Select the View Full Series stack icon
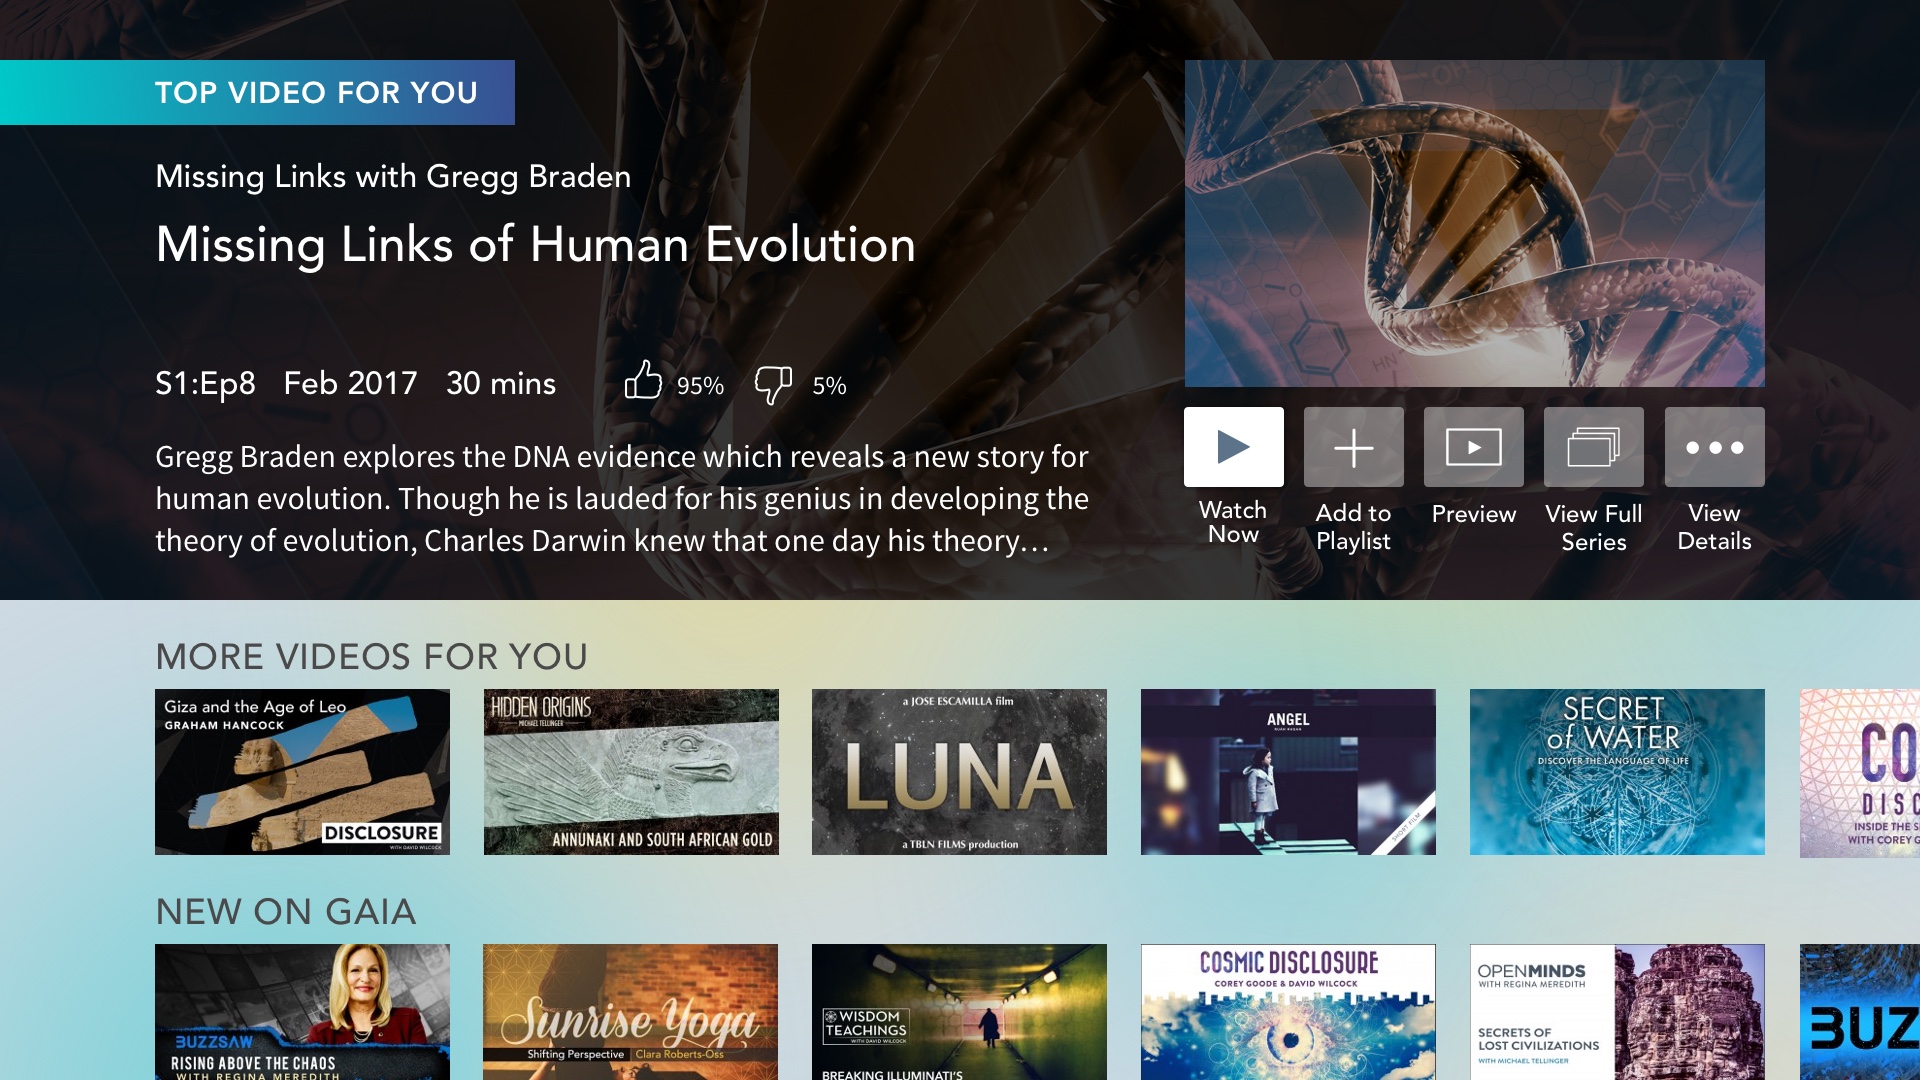 tap(1593, 447)
